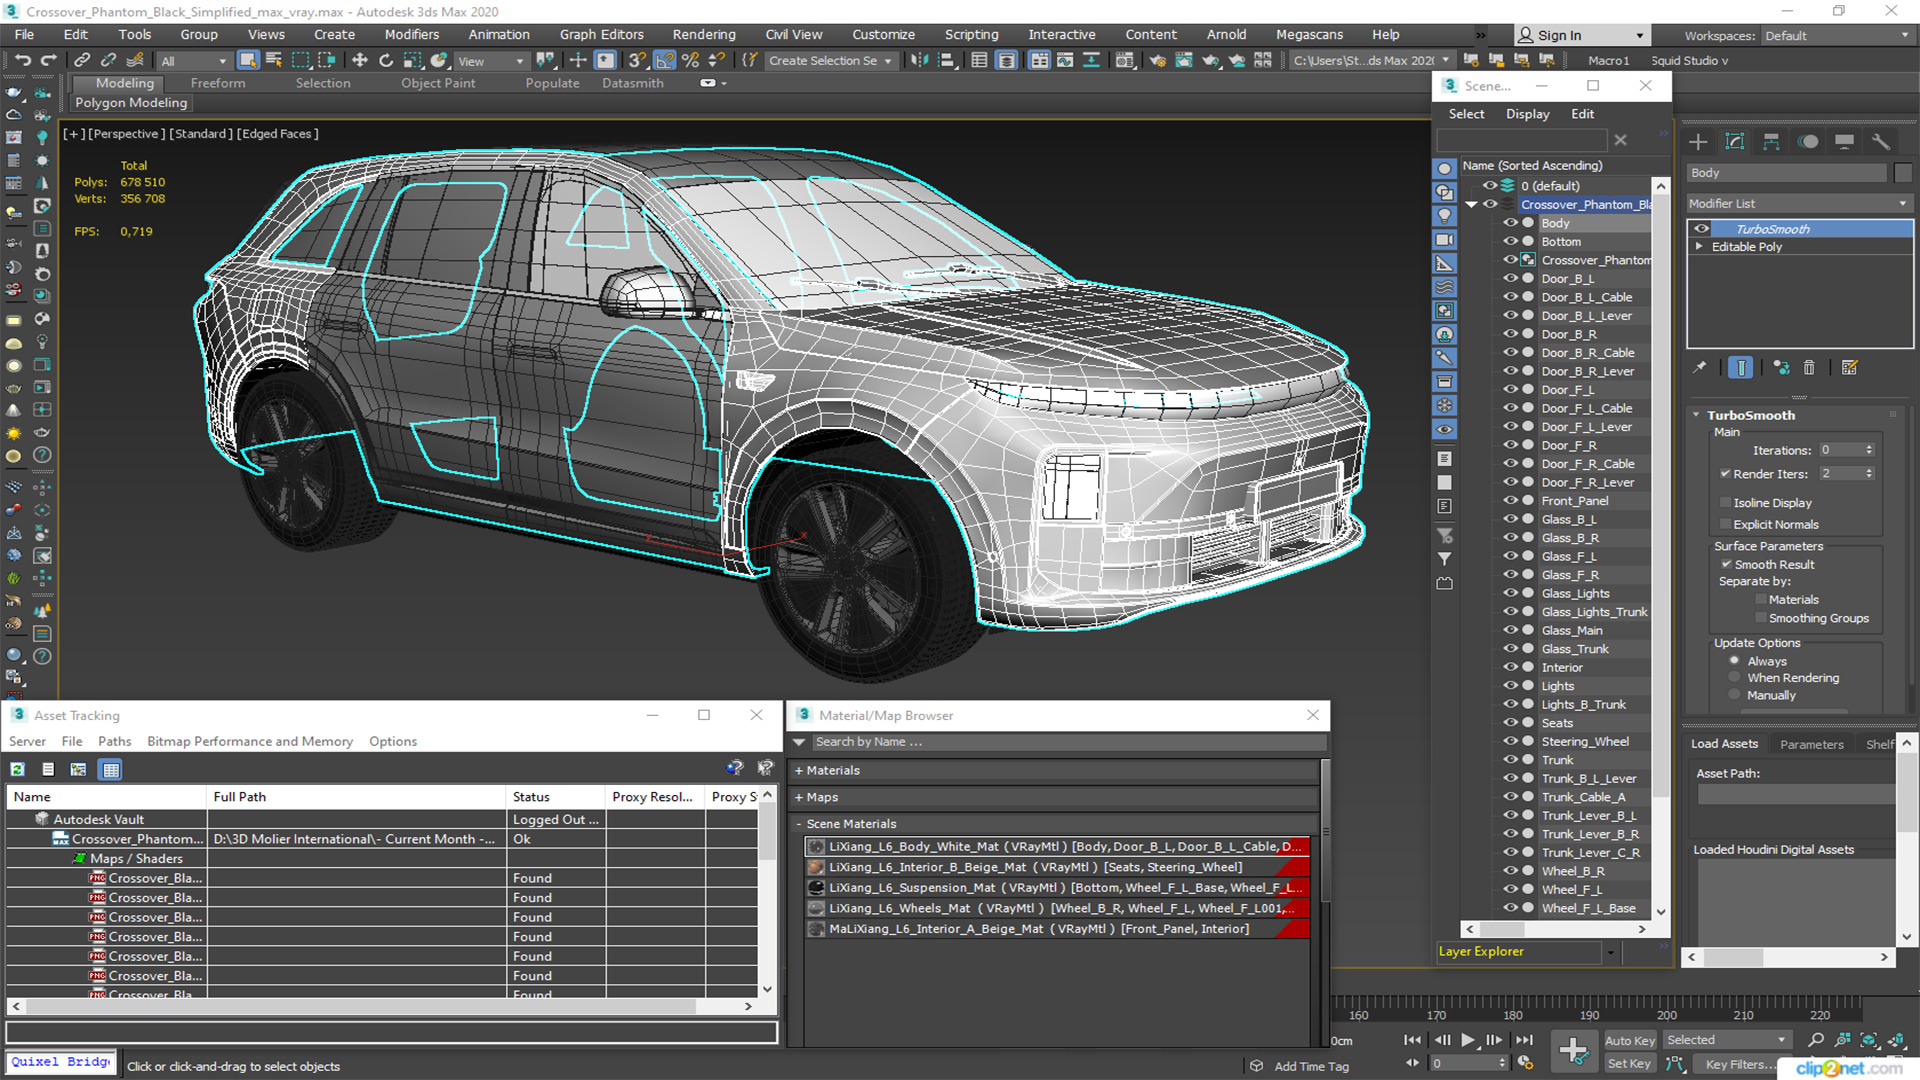Hide the Body object eye icon
Screen dimensions: 1920x1080
click(x=1510, y=223)
